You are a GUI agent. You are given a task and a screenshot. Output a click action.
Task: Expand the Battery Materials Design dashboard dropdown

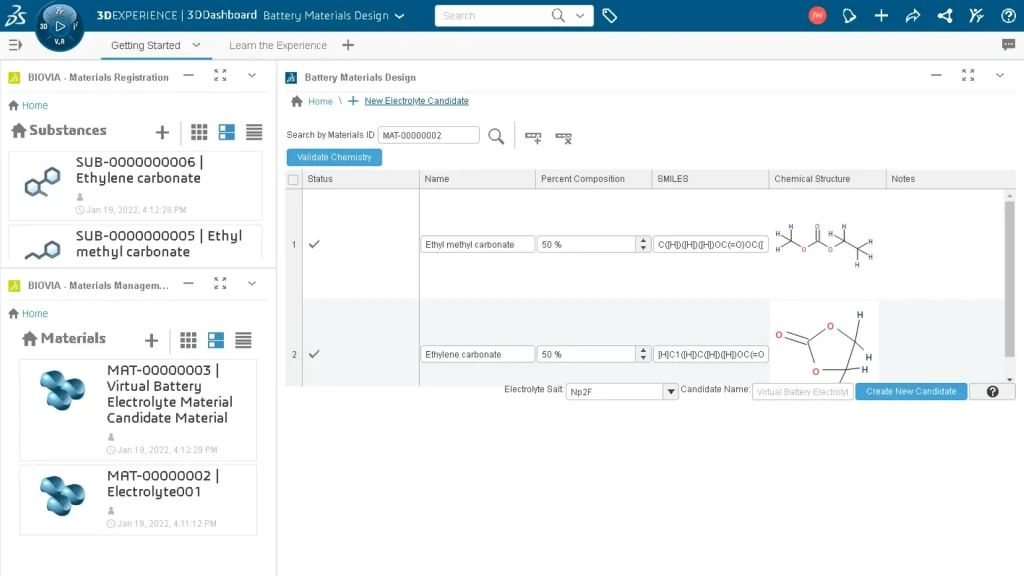400,16
